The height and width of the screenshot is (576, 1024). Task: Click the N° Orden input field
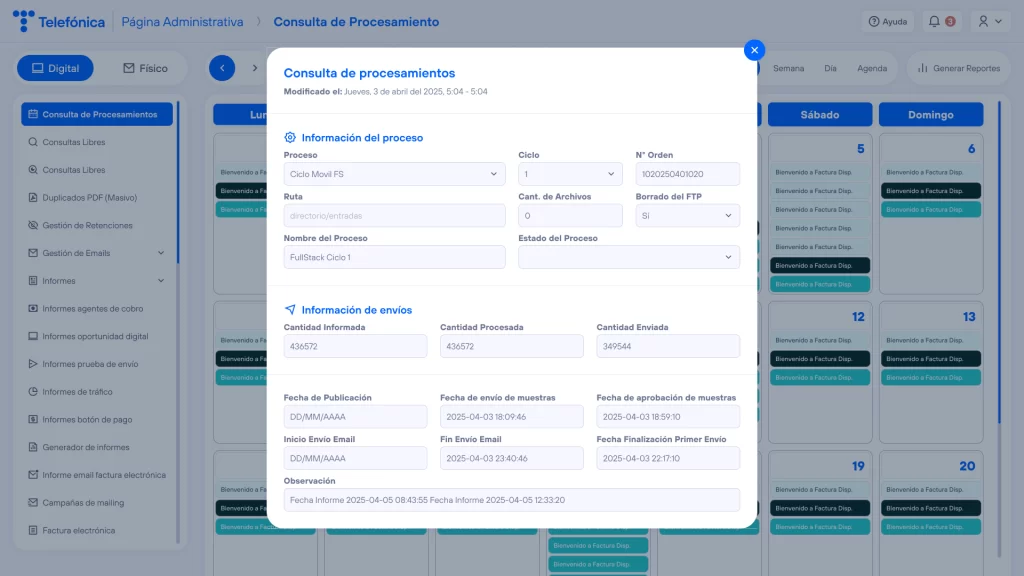[x=687, y=174]
